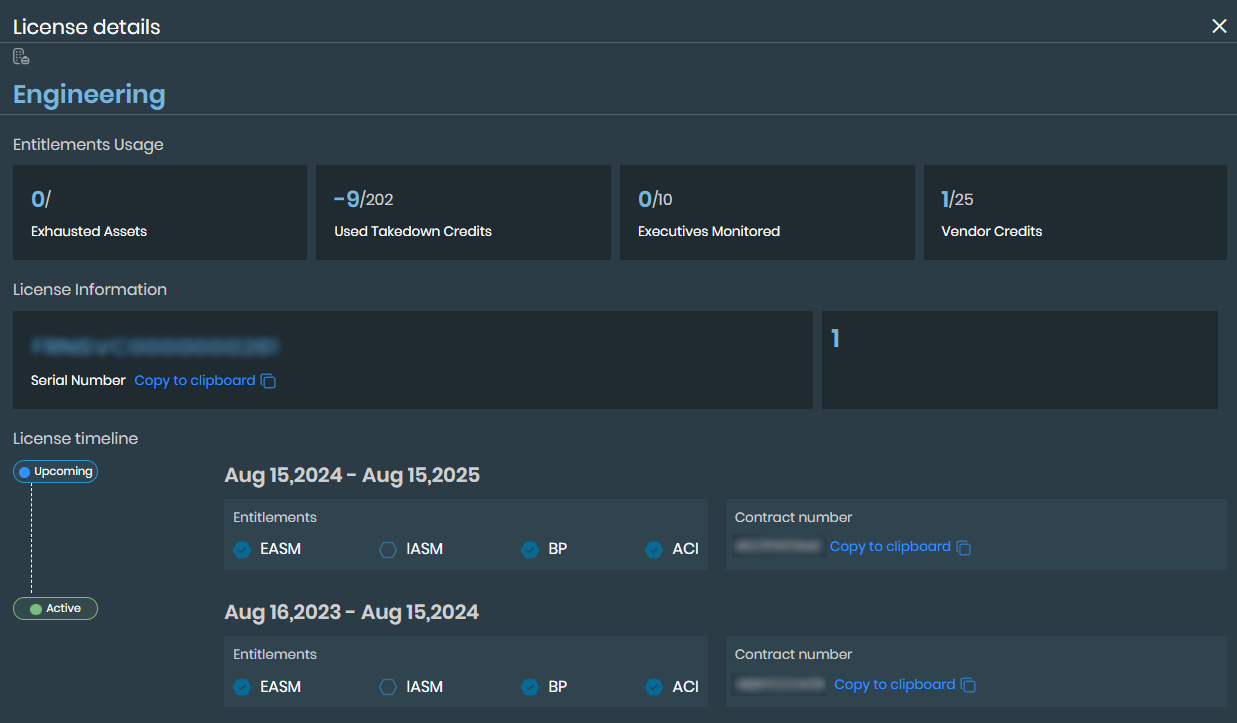1237x723 pixels.
Task: Click the copy icon next to Serial Number
Action: 268,380
